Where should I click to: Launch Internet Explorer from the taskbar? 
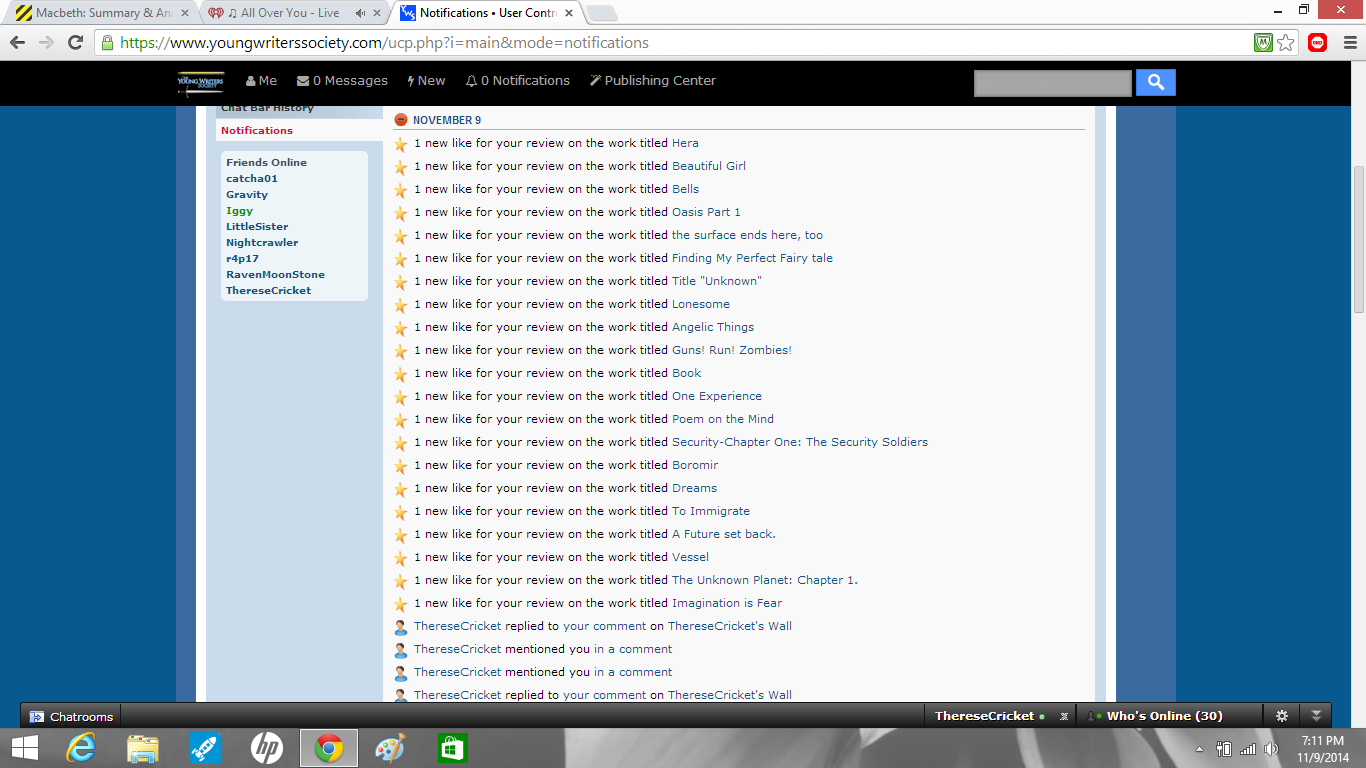click(81, 748)
